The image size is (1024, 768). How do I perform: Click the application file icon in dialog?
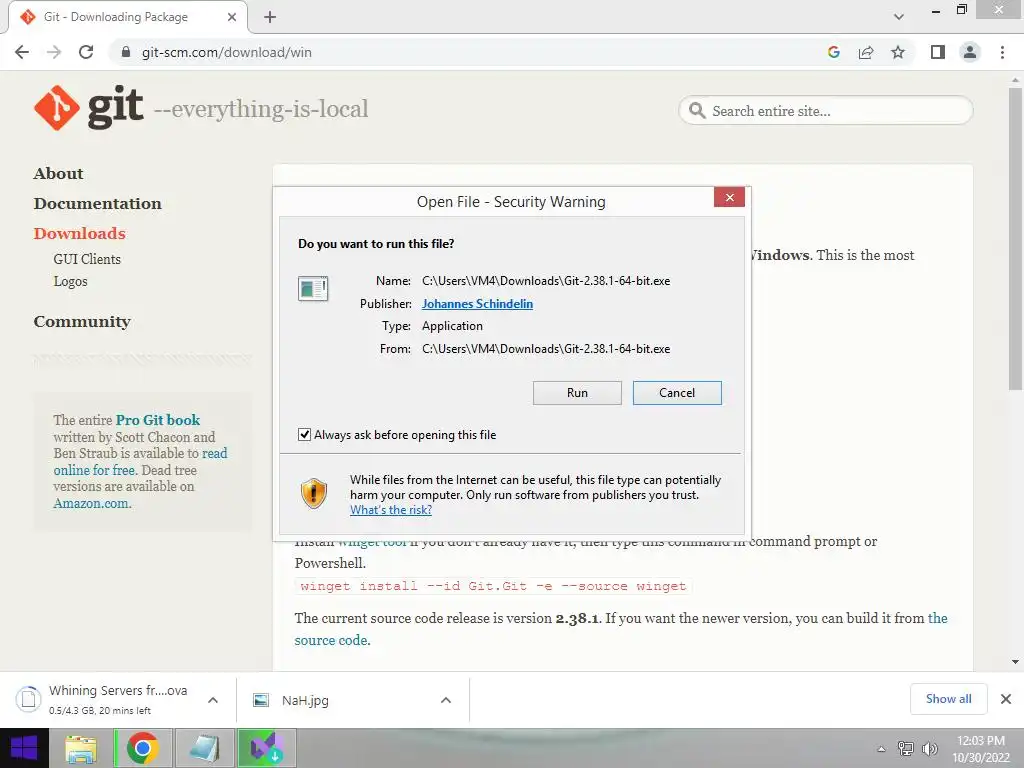[313, 288]
